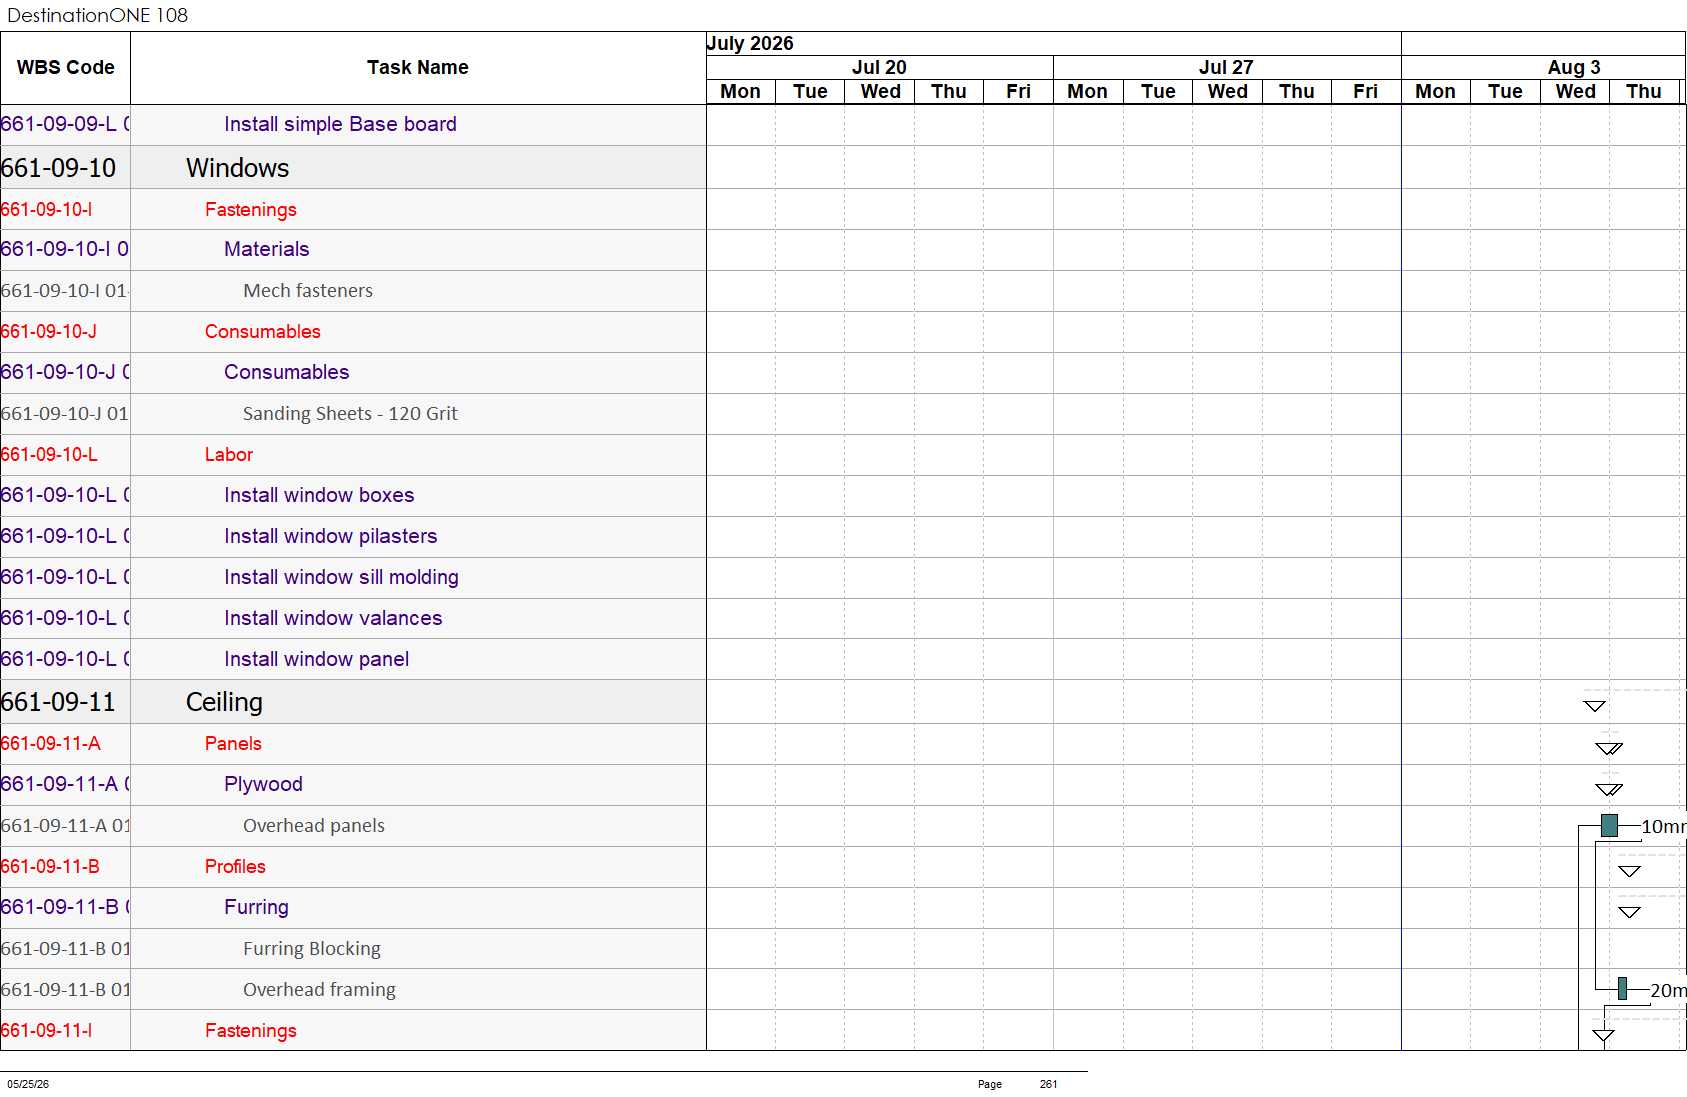Select the Overhead framing task bar
The width and height of the screenshot is (1687, 1097).
[x=1622, y=989]
